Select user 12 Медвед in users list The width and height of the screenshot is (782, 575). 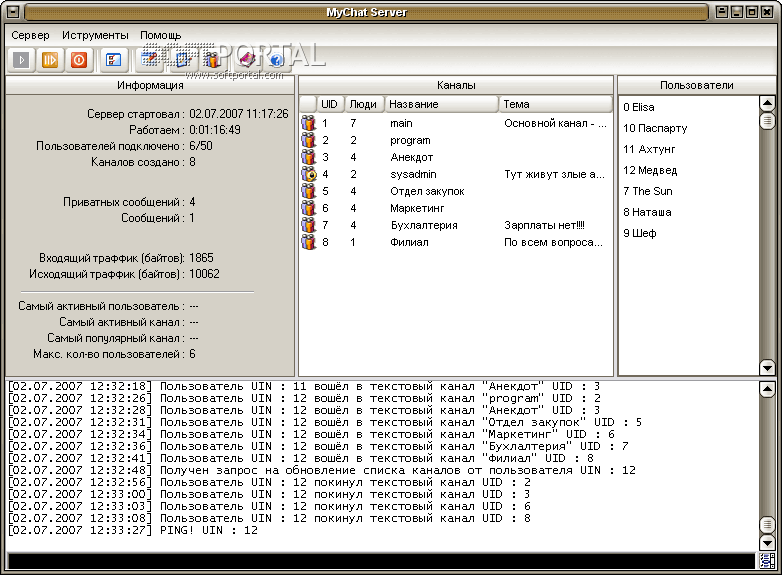pyautogui.click(x=650, y=170)
